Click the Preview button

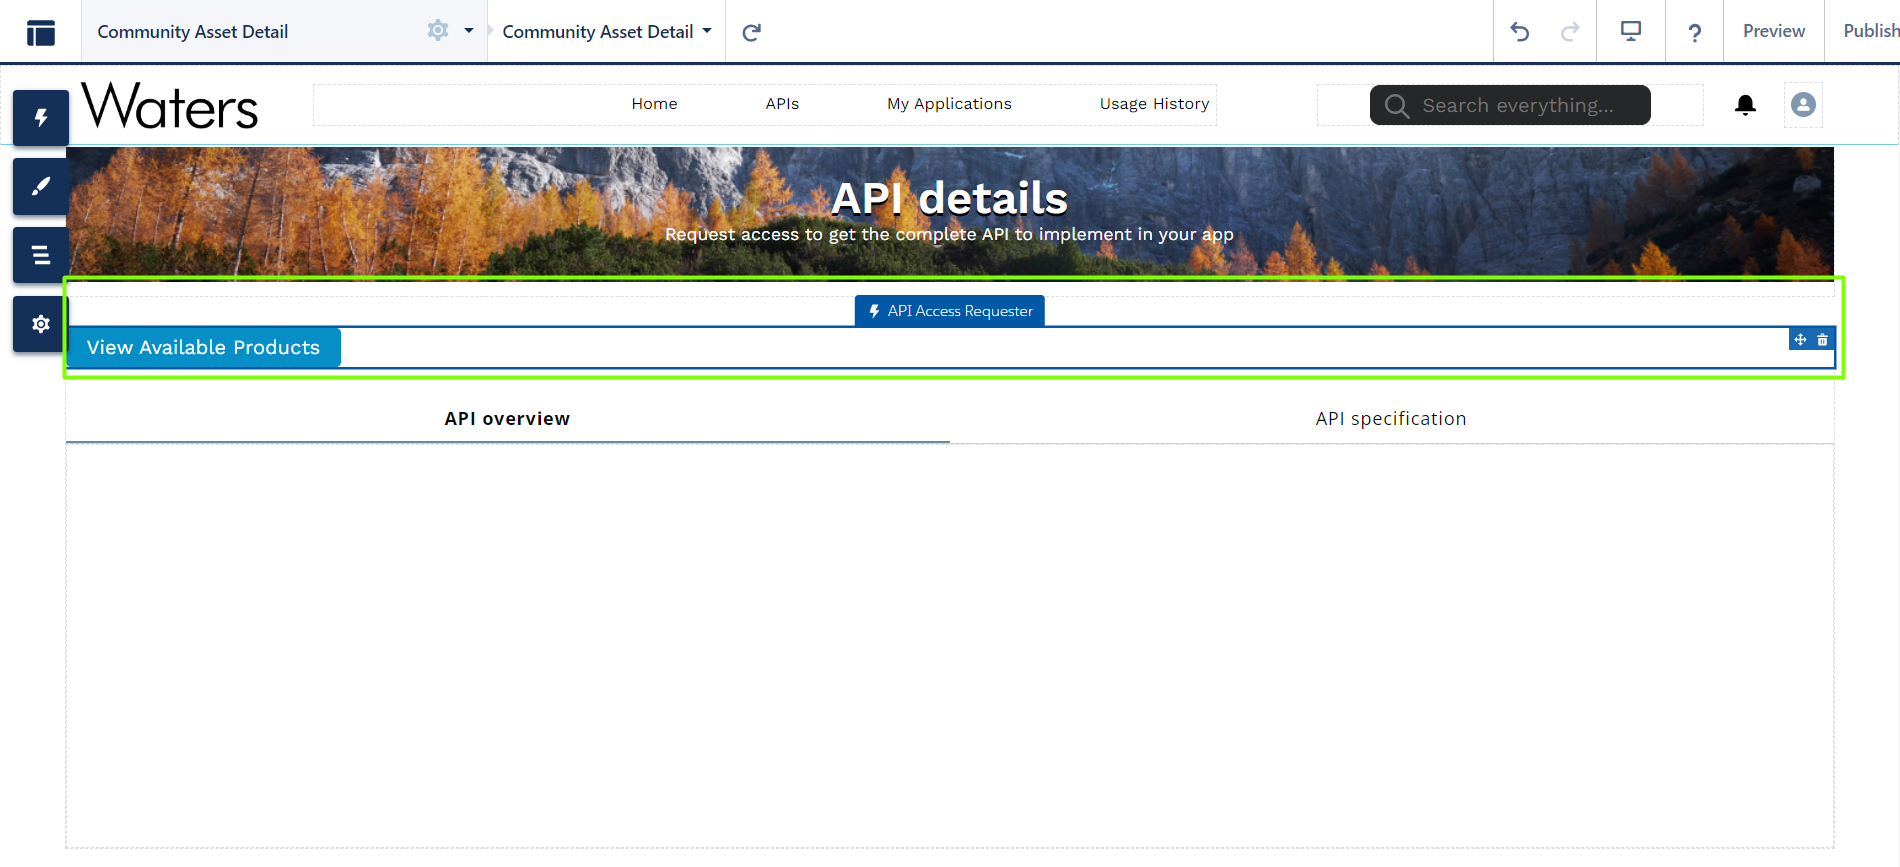pyautogui.click(x=1773, y=32)
